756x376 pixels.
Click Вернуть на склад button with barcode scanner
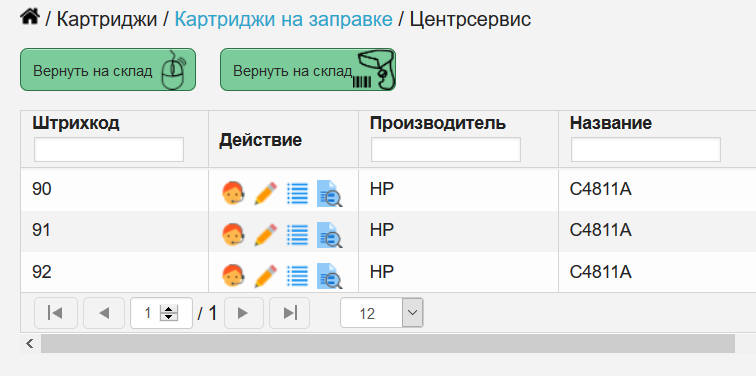308,69
